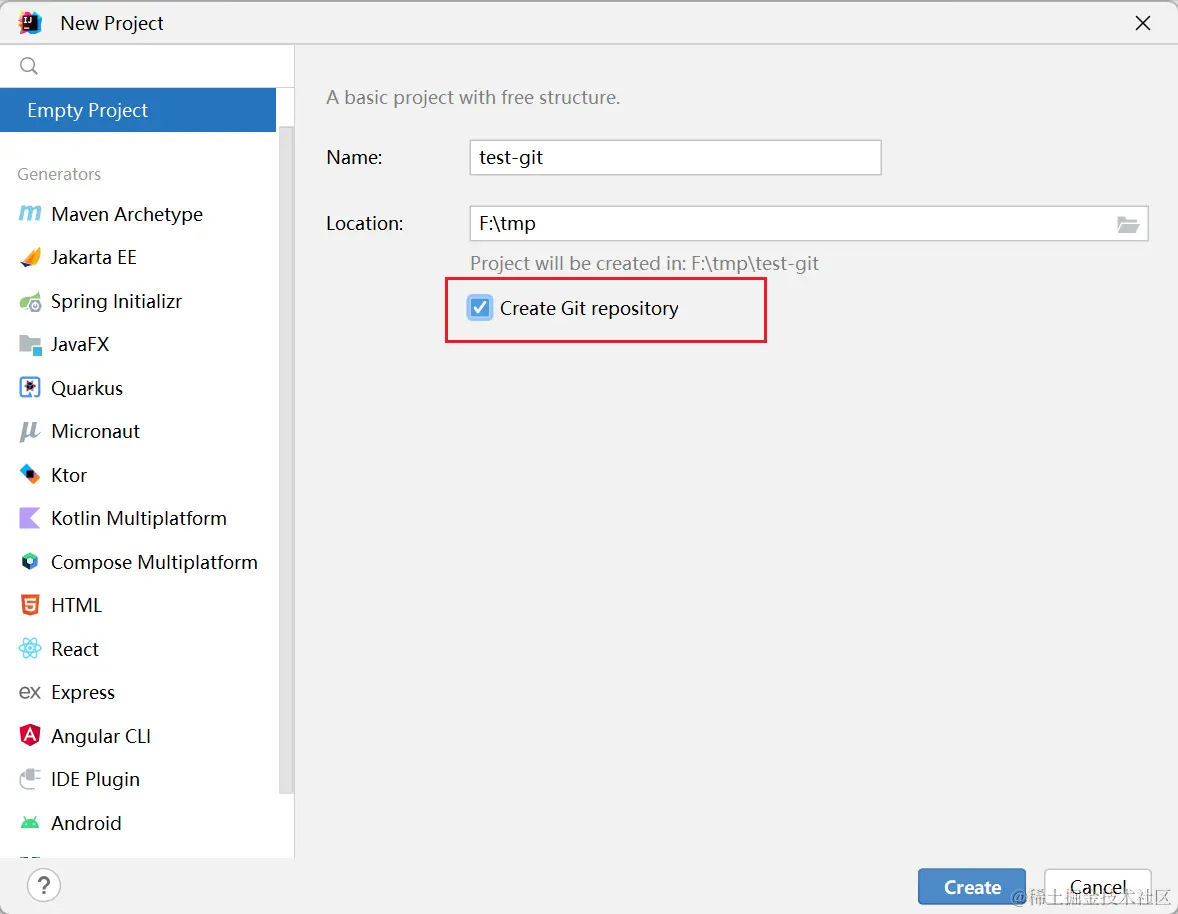Viewport: 1178px width, 914px height.
Task: Focus the Name field containing test-git
Action: [675, 158]
